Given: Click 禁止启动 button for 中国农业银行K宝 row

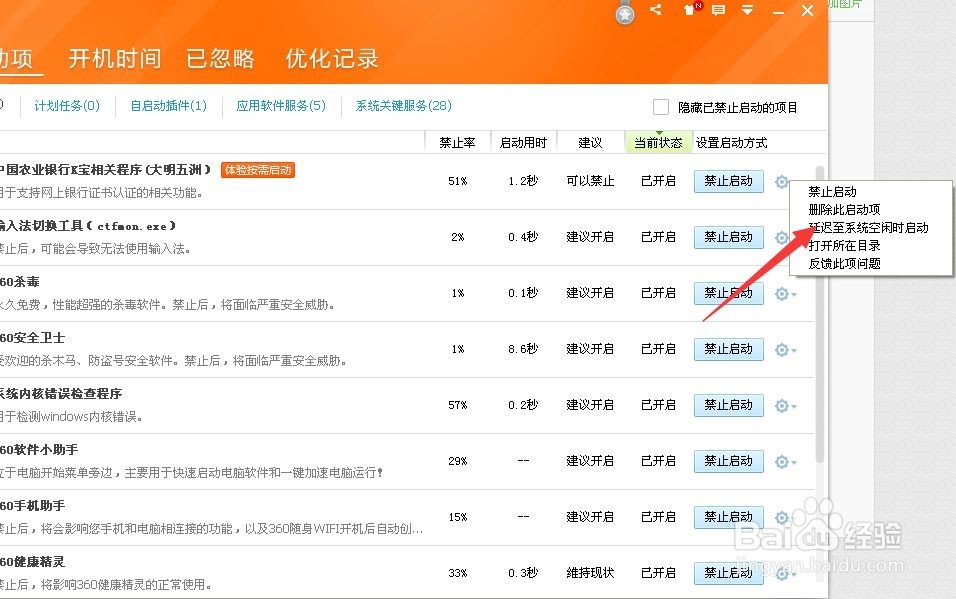Looking at the screenshot, I should [729, 181].
